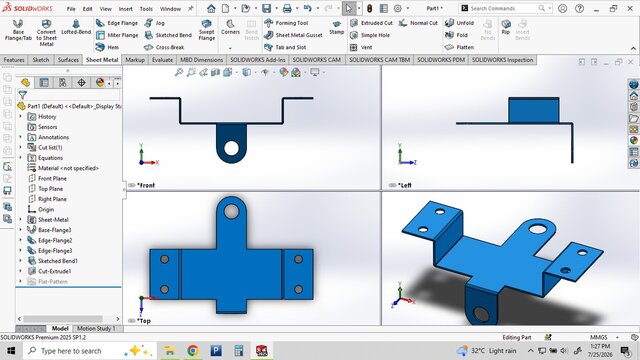Viewport: 640px width, 360px height.
Task: Select the Front Plane item
Action: (47, 178)
